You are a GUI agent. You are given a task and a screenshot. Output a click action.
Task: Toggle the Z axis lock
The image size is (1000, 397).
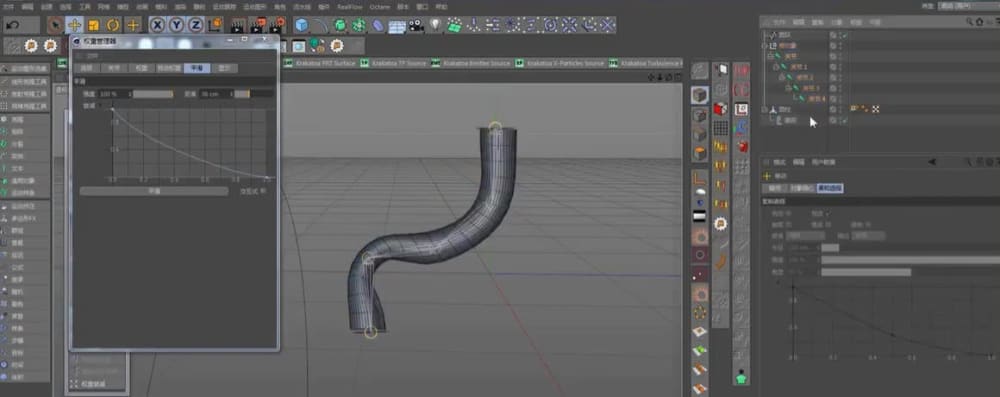pos(195,26)
